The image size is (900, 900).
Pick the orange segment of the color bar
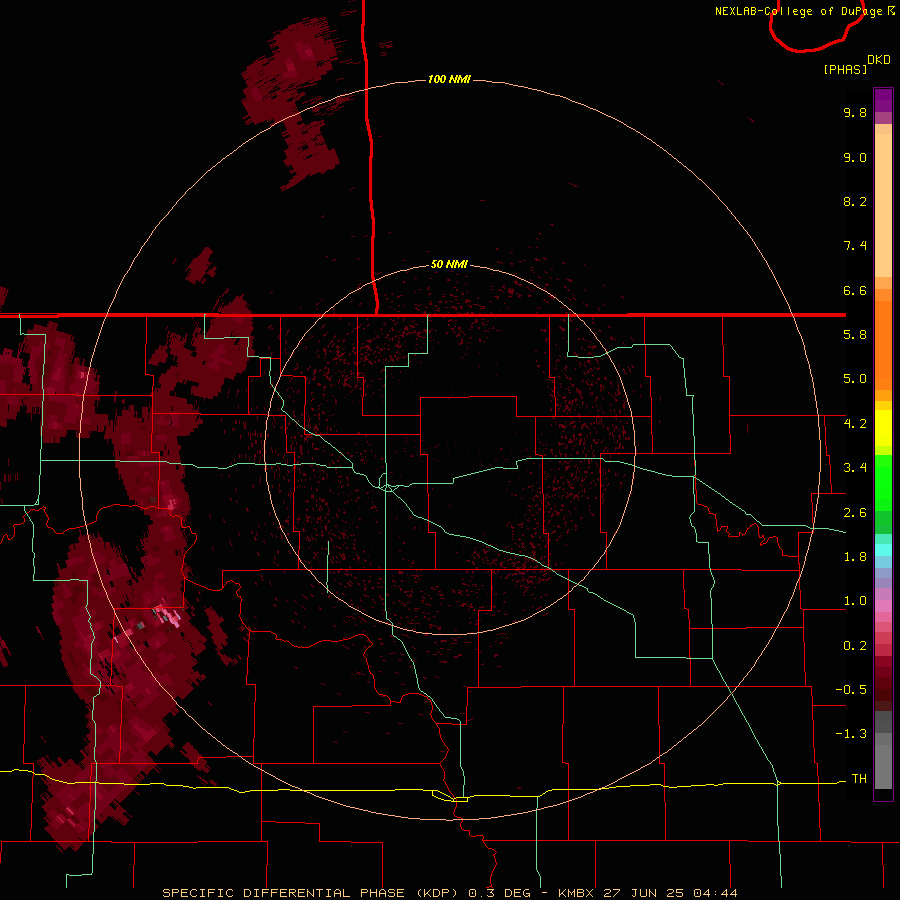(883, 345)
